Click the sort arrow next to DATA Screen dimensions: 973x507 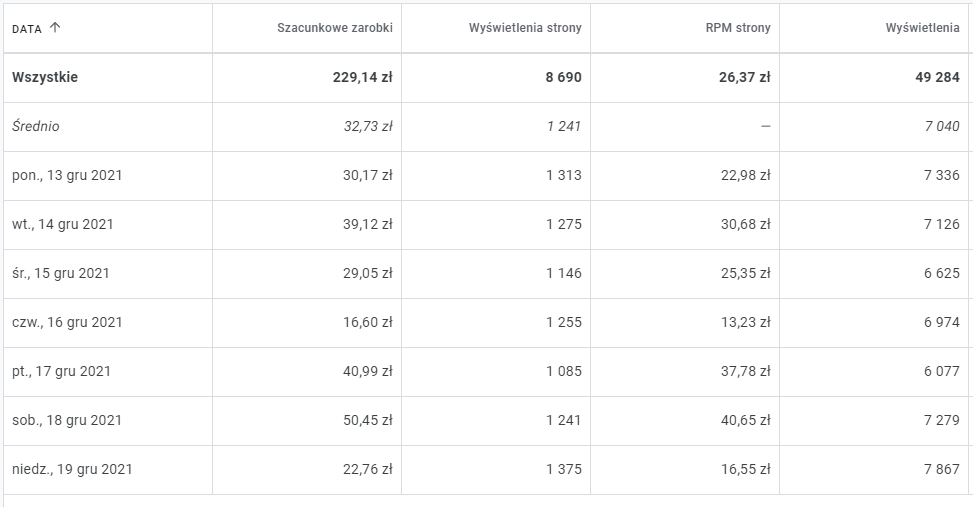55,28
